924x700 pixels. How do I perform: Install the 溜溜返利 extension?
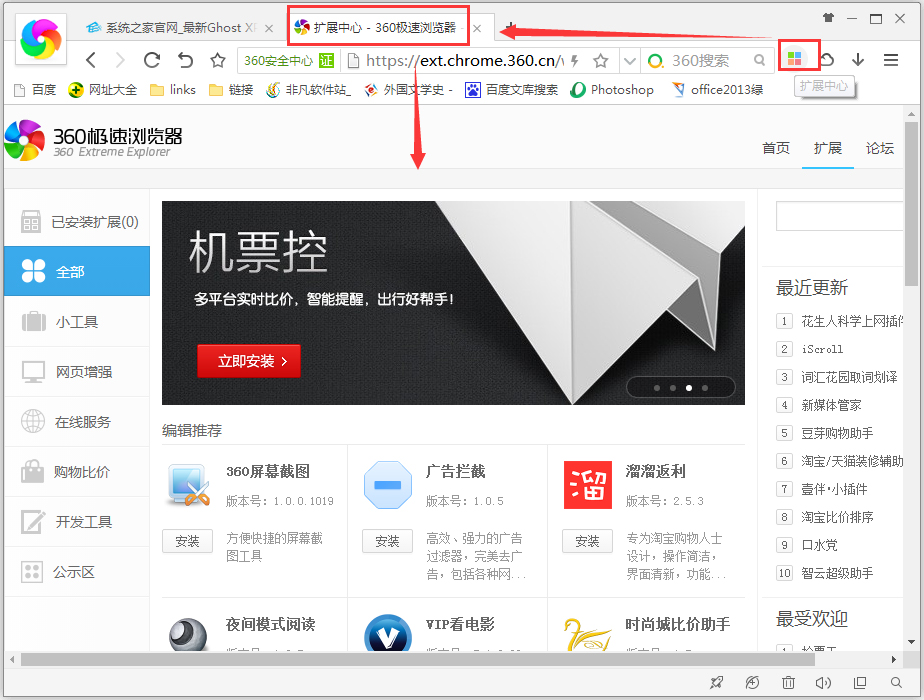pyautogui.click(x=587, y=541)
